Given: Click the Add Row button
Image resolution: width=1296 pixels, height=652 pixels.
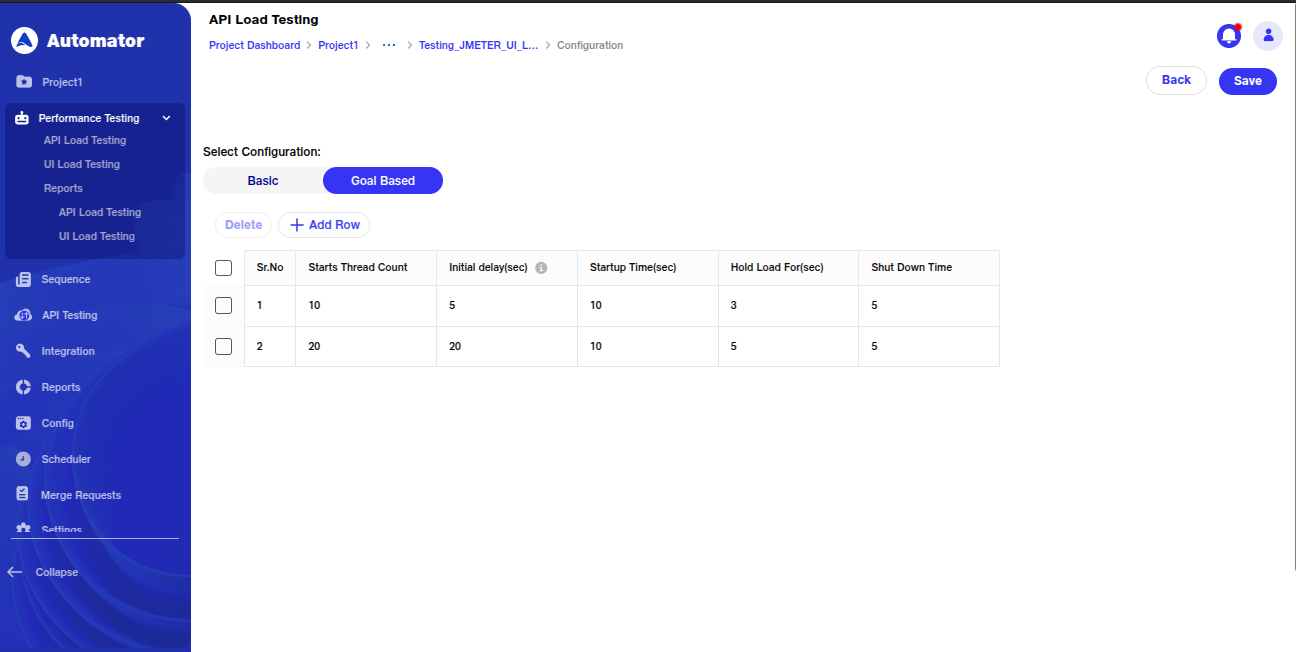Looking at the screenshot, I should click(324, 225).
